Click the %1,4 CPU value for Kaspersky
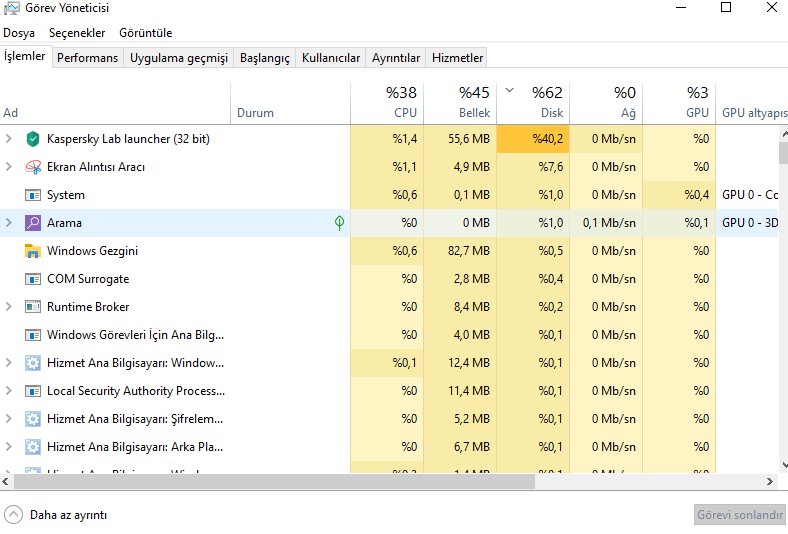788x534 pixels. click(x=387, y=139)
